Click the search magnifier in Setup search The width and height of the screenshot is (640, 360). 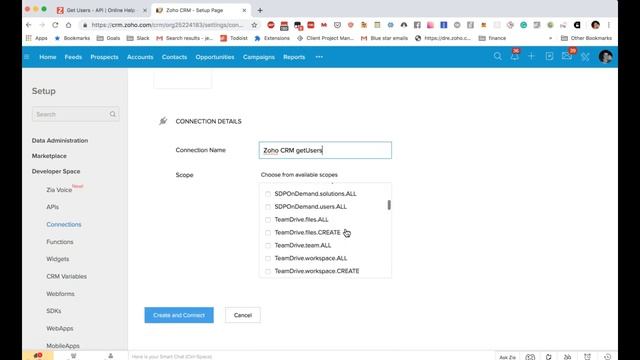coord(113,114)
